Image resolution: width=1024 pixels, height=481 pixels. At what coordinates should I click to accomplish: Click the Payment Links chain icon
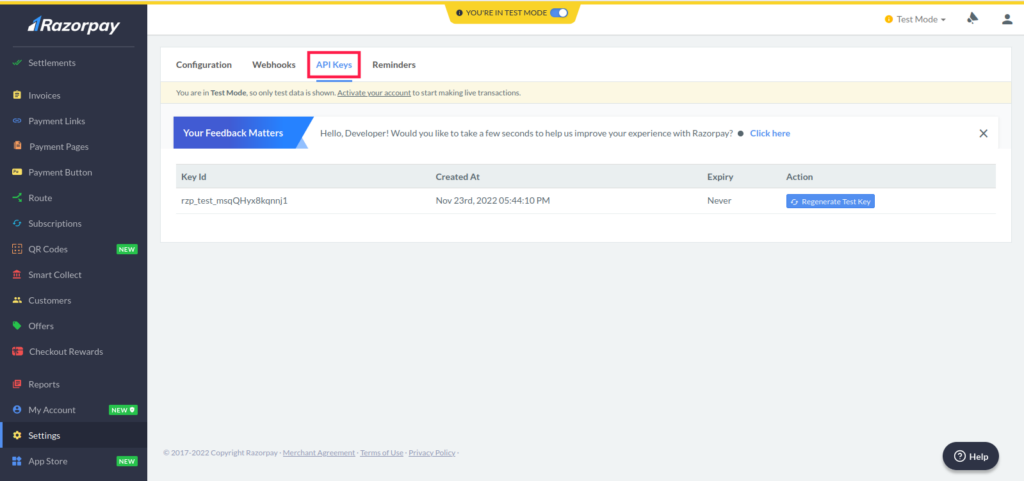17,121
